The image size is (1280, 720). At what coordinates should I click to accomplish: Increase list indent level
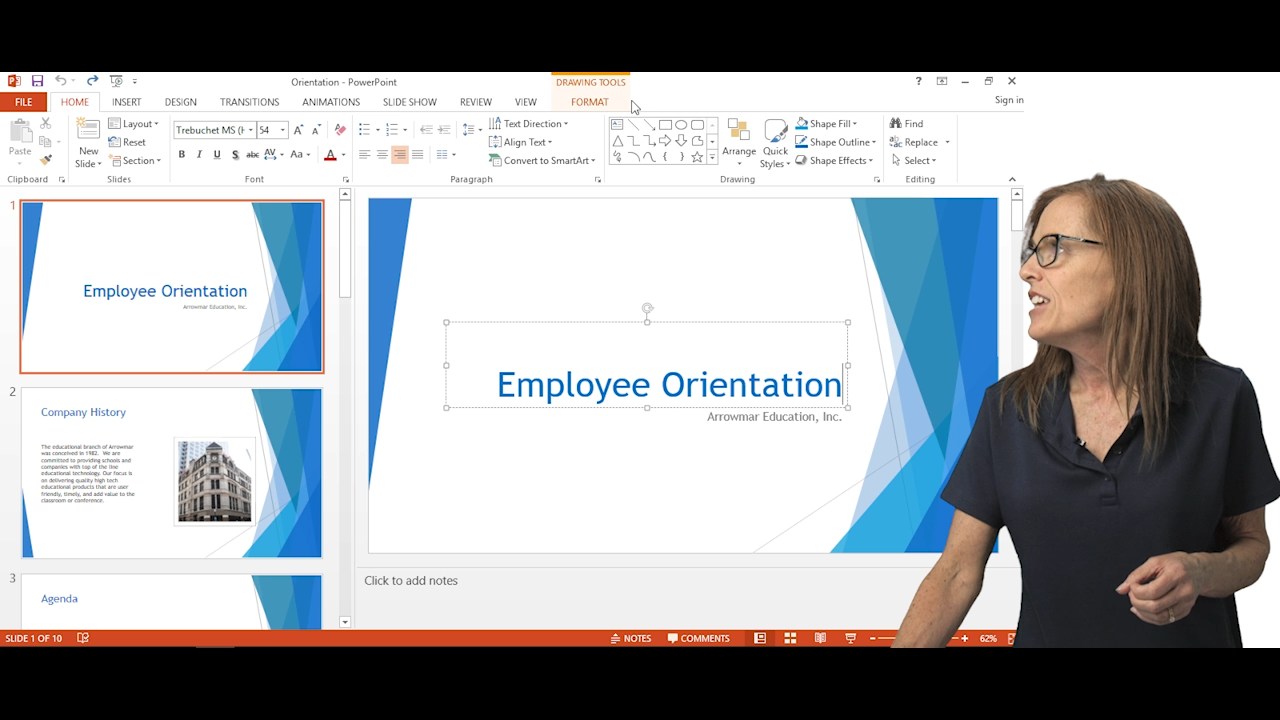pyautogui.click(x=444, y=130)
